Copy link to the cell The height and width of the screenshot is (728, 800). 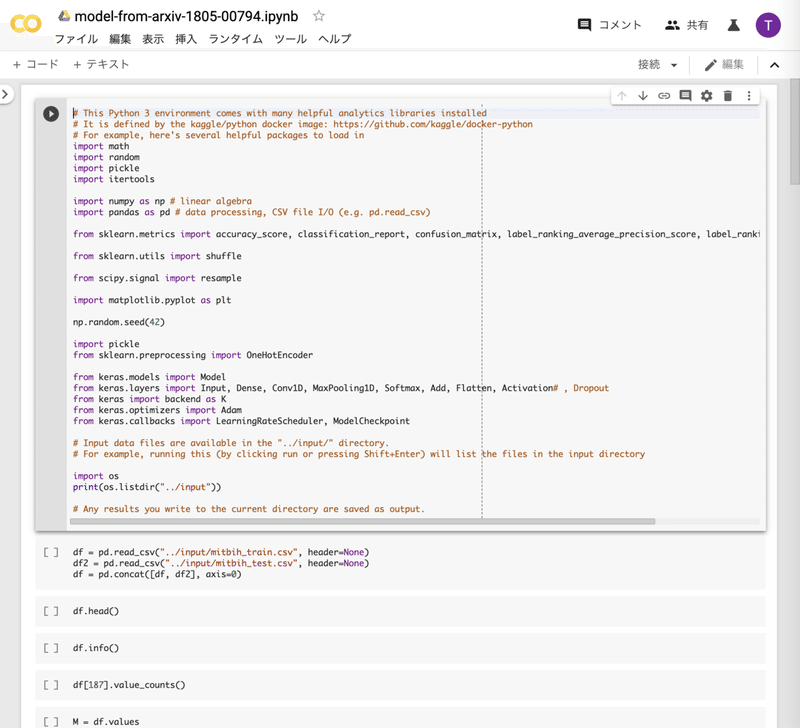coord(664,95)
